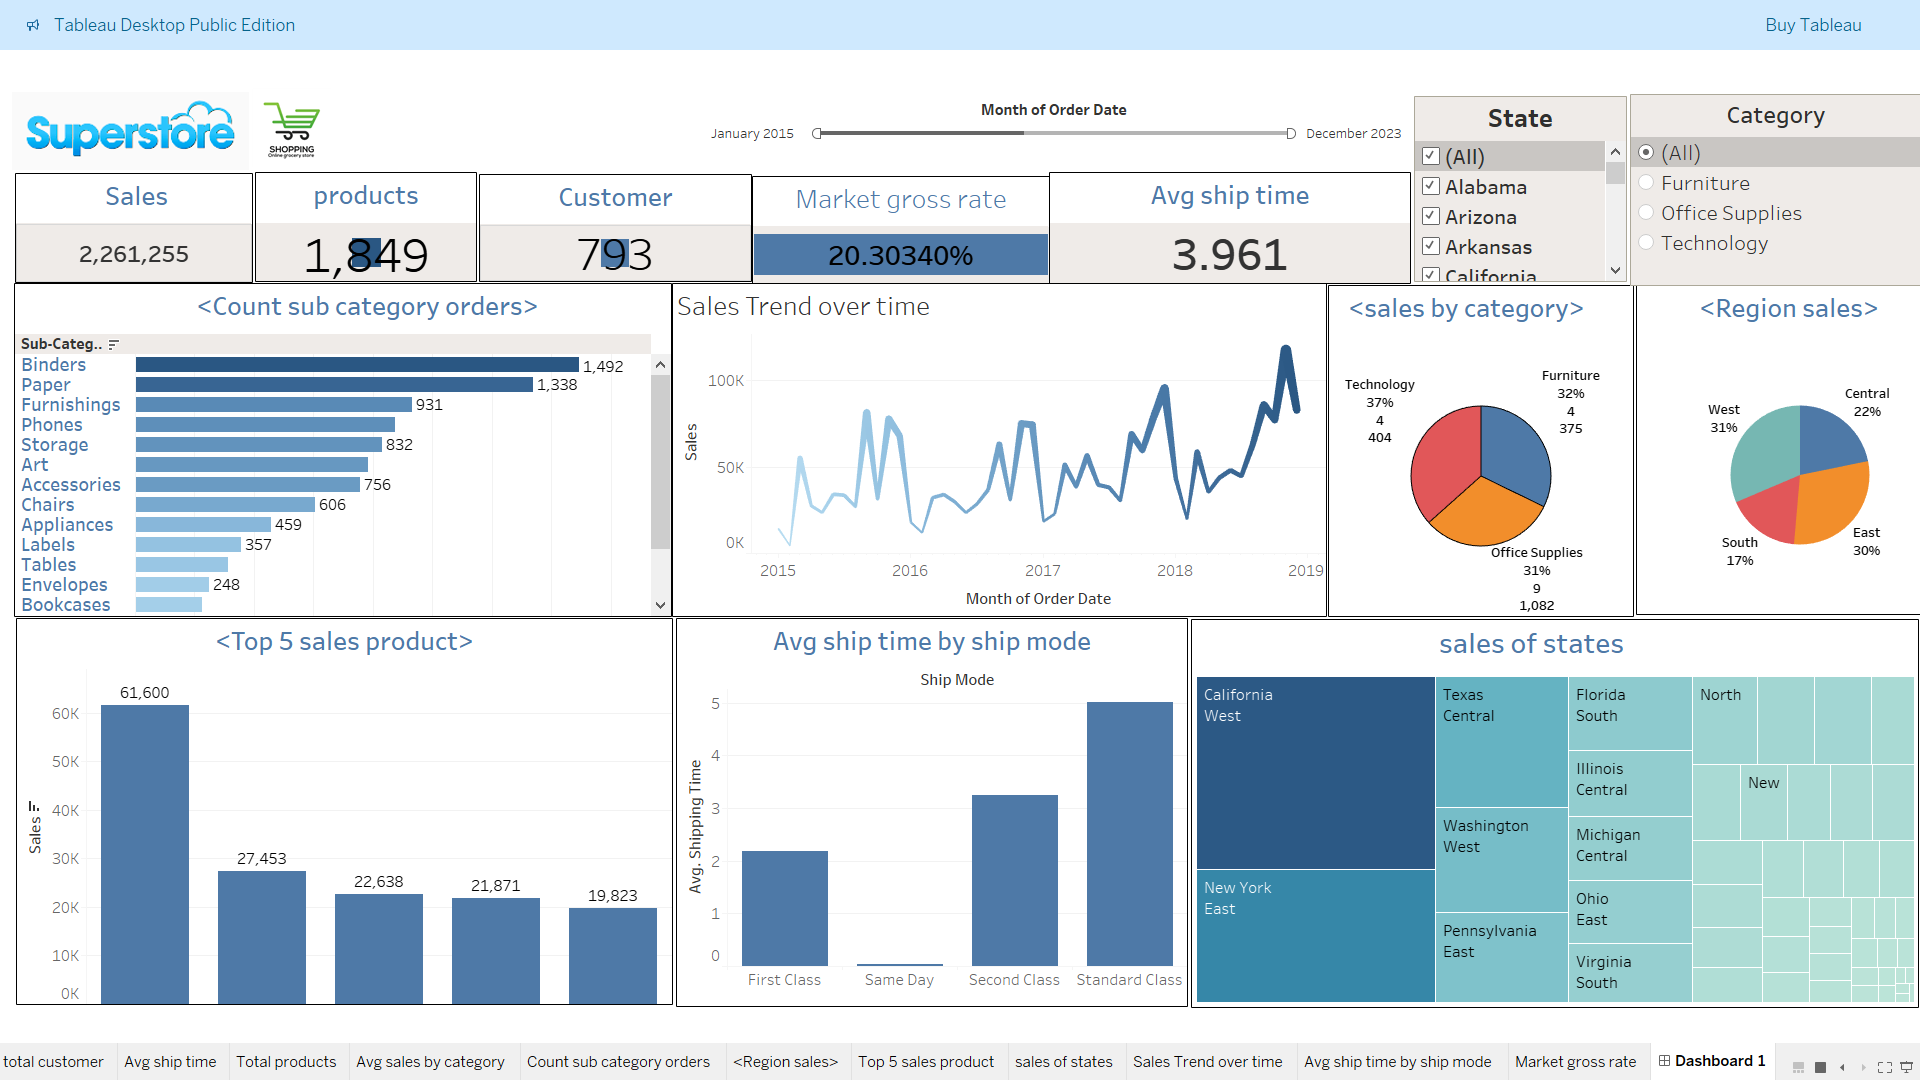Click the full screen icon
The height and width of the screenshot is (1080, 1920).
tap(1885, 1067)
